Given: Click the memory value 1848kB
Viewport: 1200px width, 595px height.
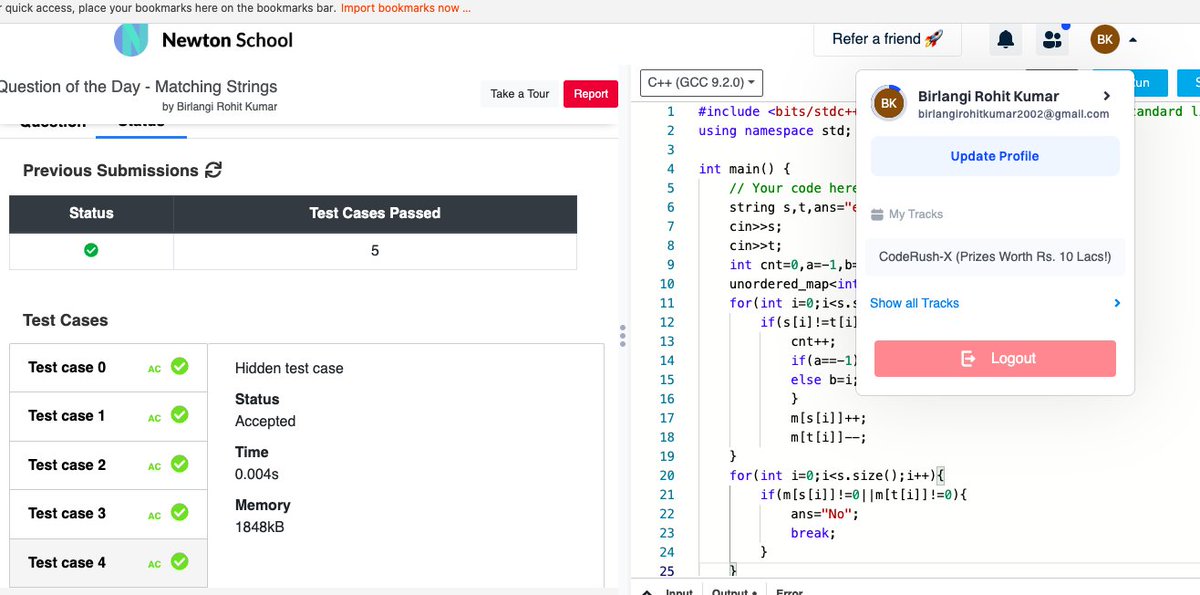Looking at the screenshot, I should click(x=260, y=526).
